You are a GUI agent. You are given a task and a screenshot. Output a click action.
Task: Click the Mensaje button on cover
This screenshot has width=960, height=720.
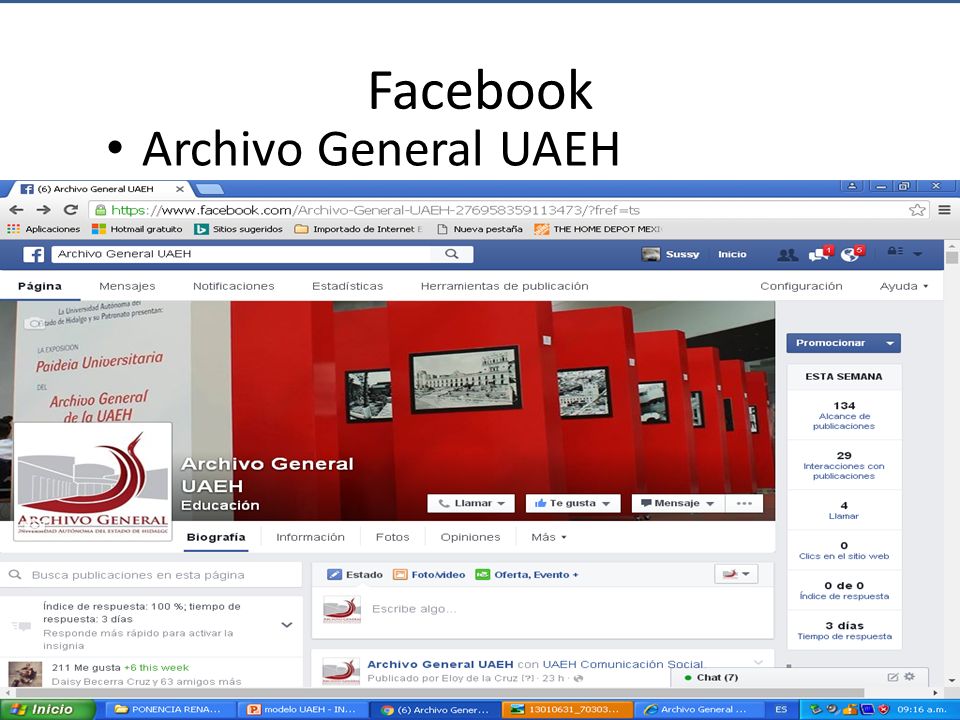click(678, 503)
